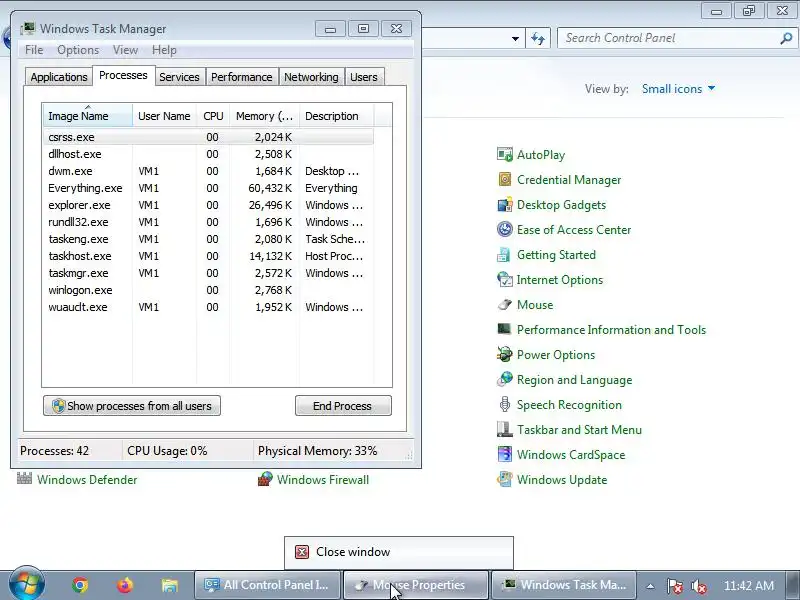Click the Speech Recognition microphone icon
The image size is (800, 600).
click(505, 405)
